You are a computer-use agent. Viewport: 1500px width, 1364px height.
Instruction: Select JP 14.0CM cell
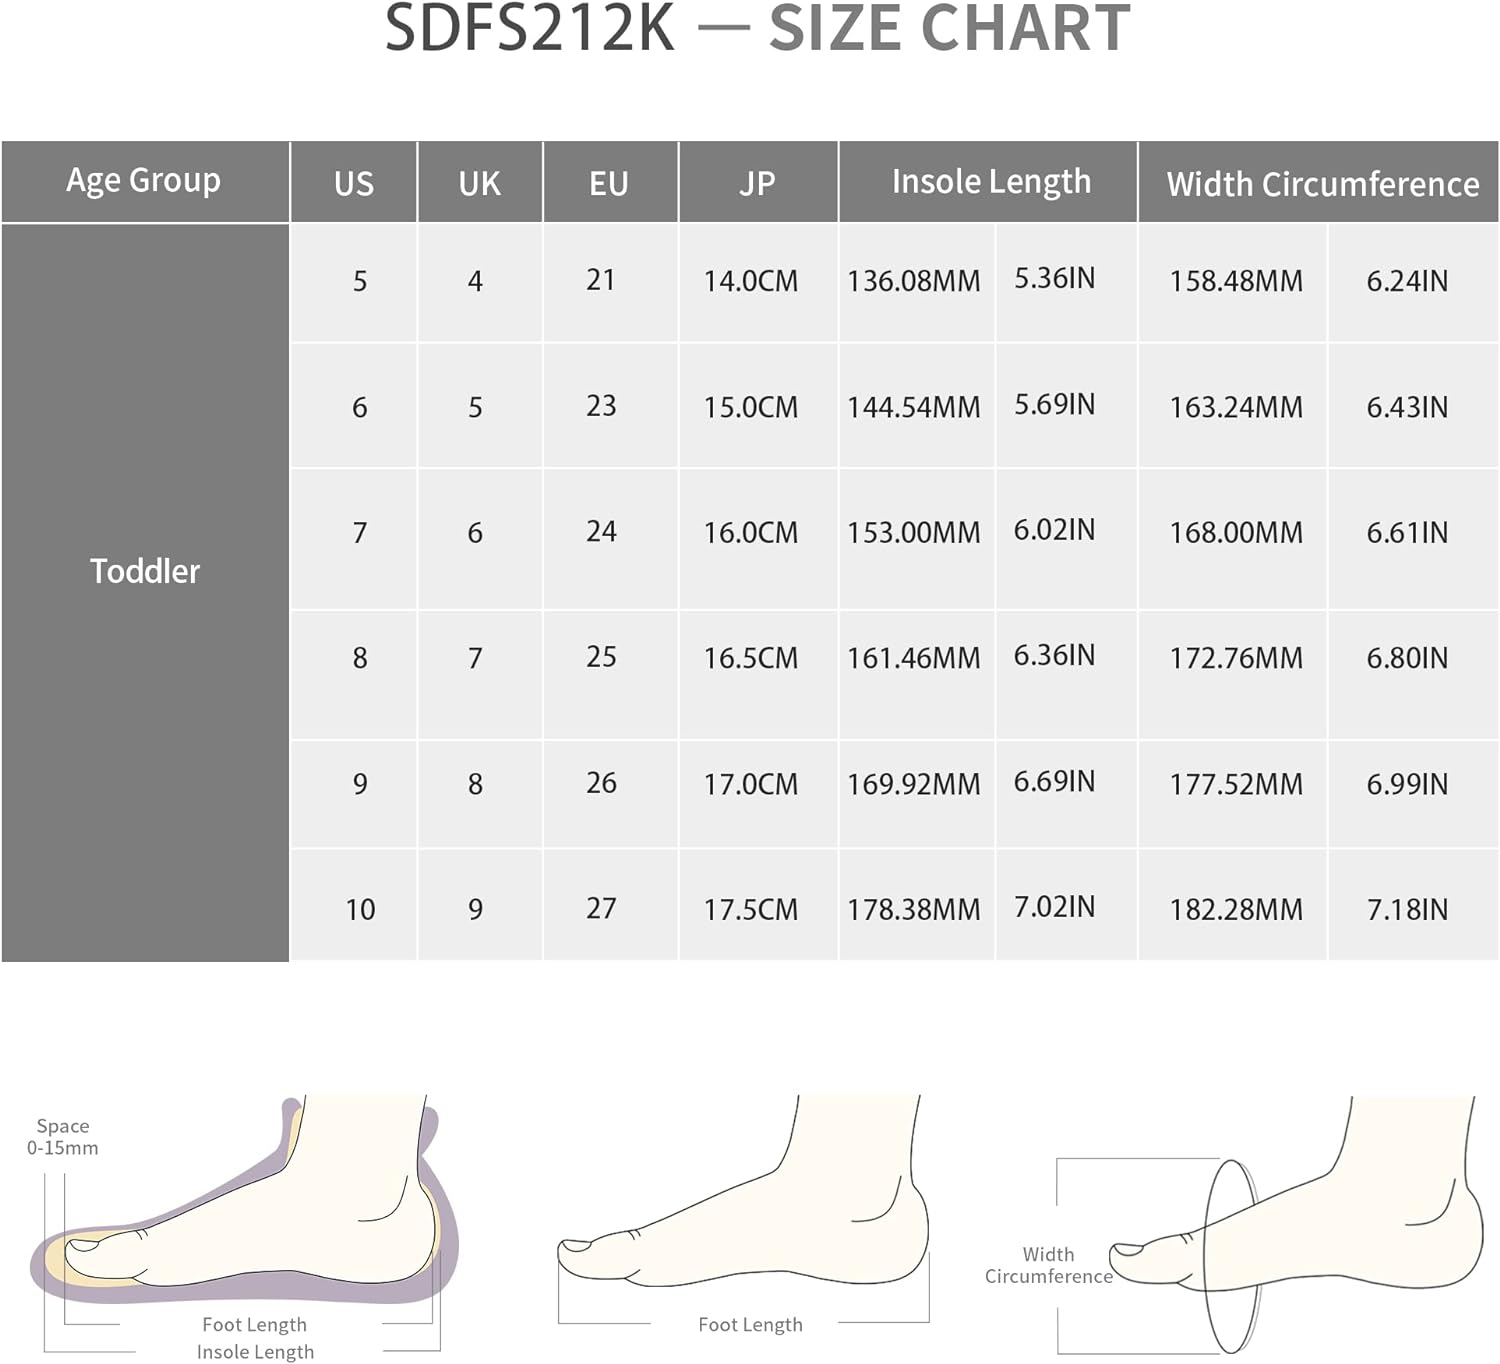click(758, 282)
